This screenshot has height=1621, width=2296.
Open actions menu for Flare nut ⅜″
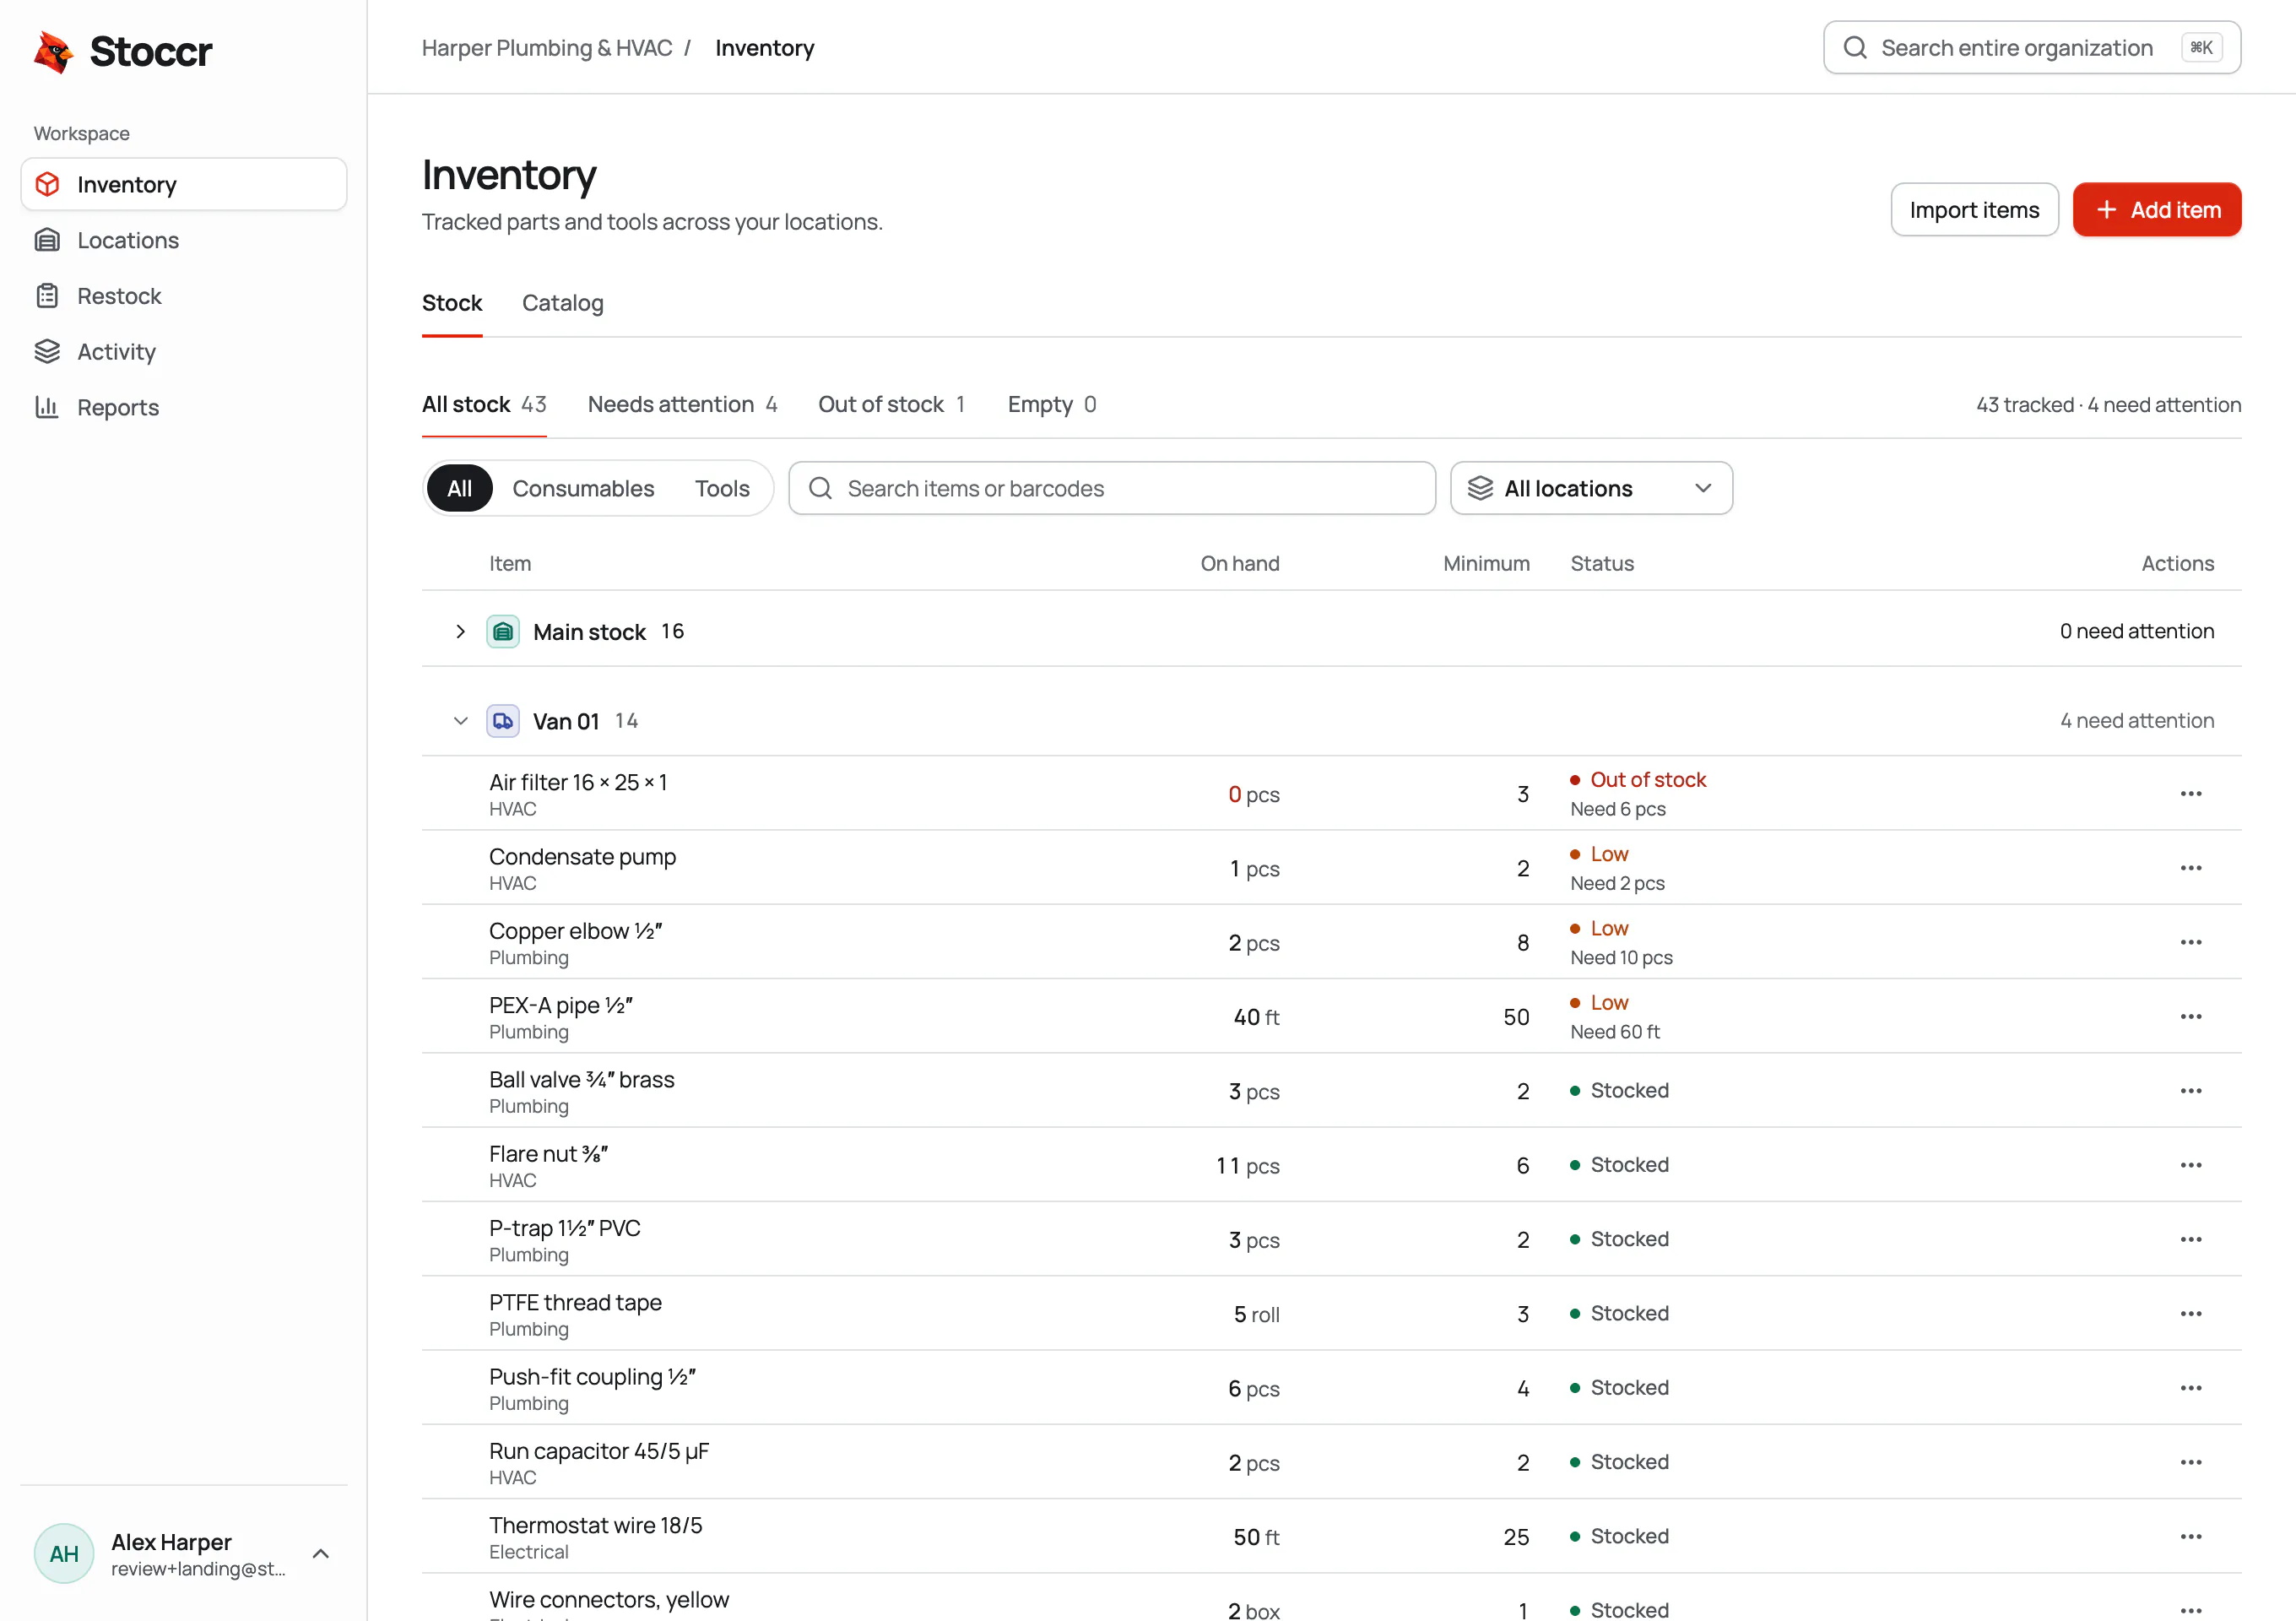pyautogui.click(x=2190, y=1165)
